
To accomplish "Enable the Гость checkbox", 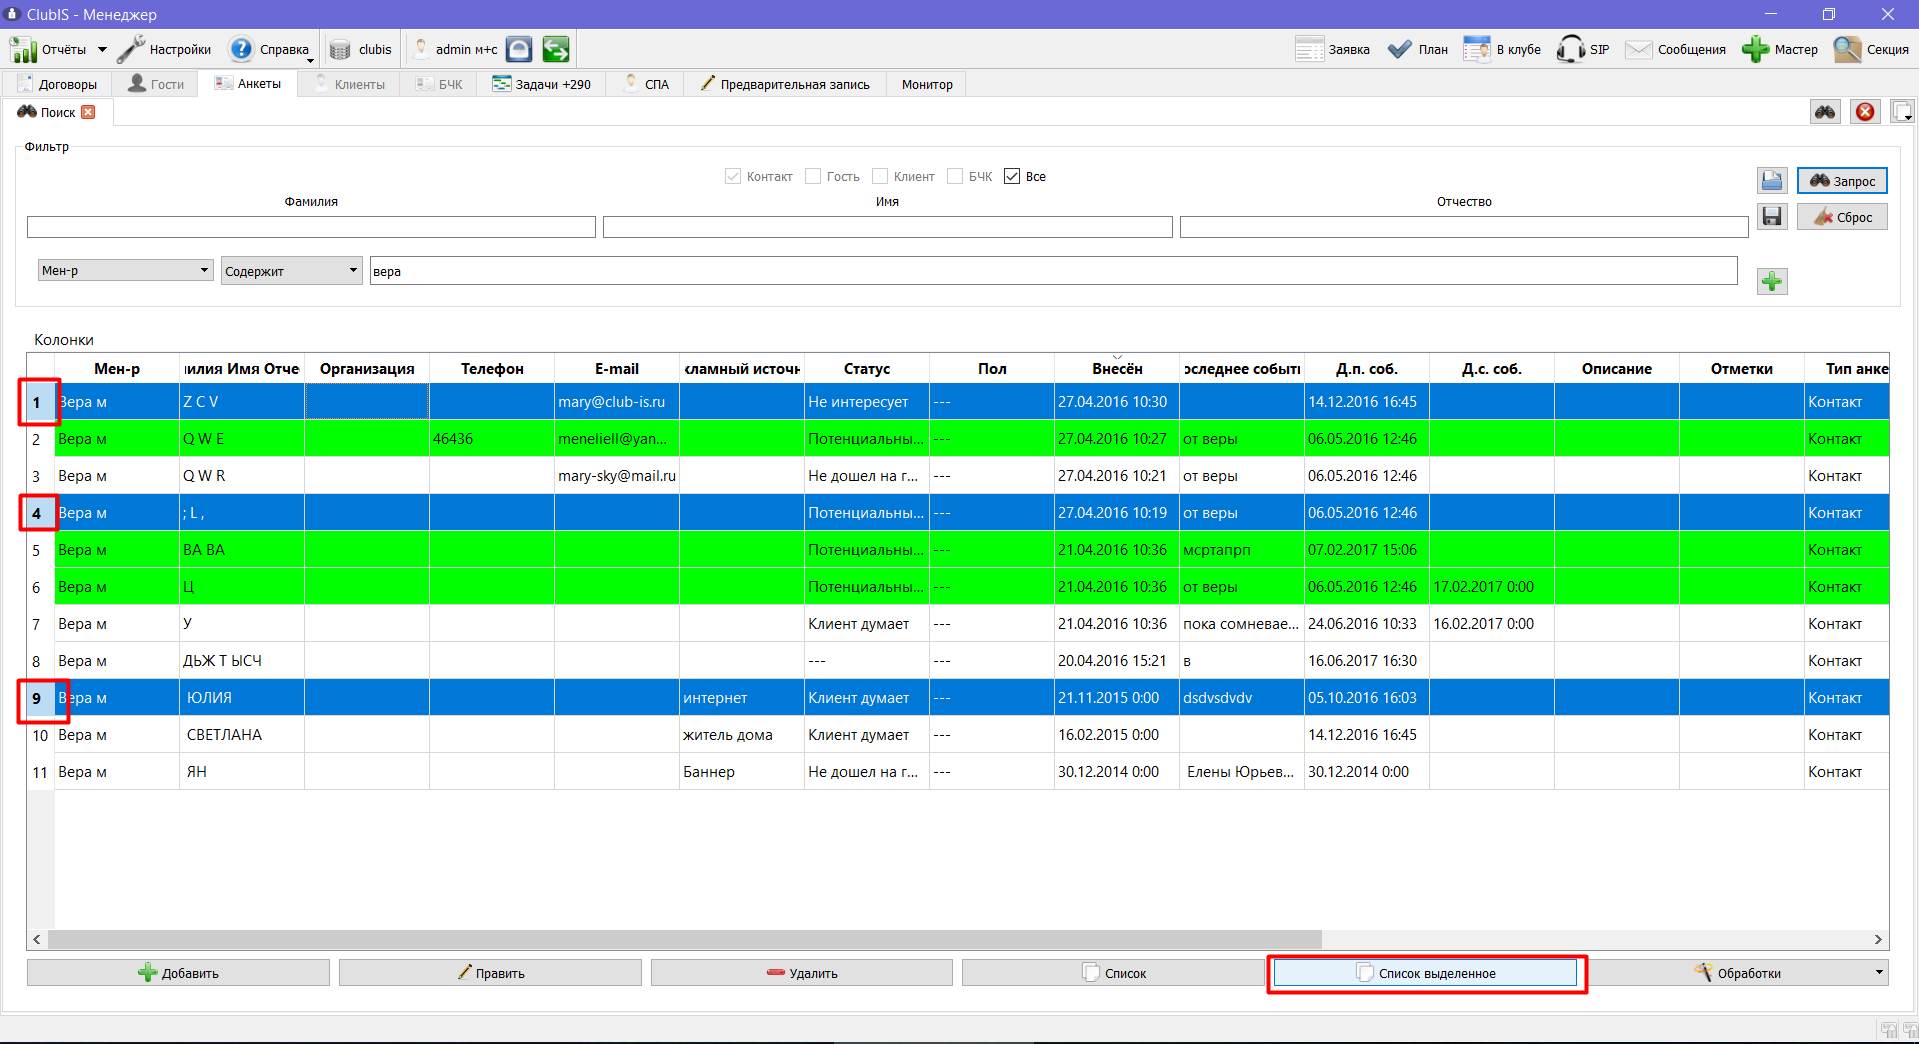I will click(x=813, y=176).
